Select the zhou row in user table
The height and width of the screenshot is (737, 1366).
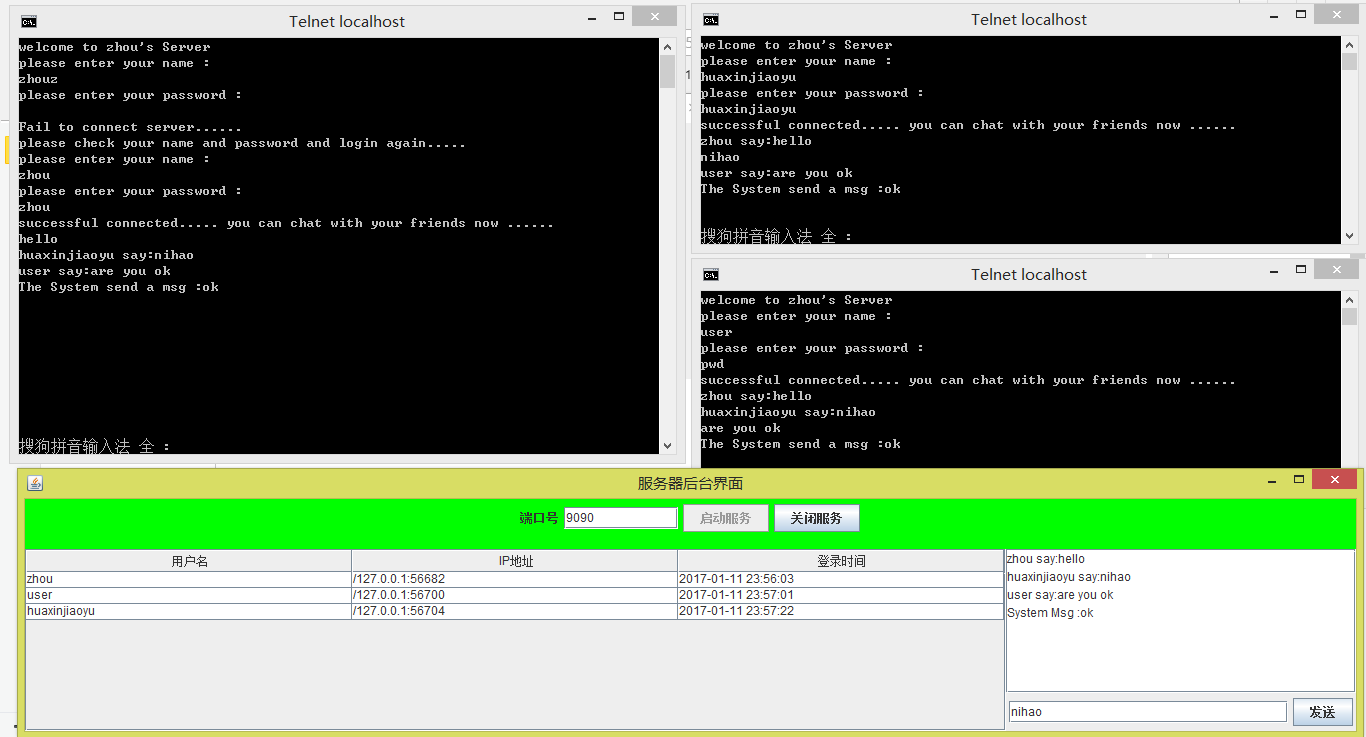coord(515,579)
